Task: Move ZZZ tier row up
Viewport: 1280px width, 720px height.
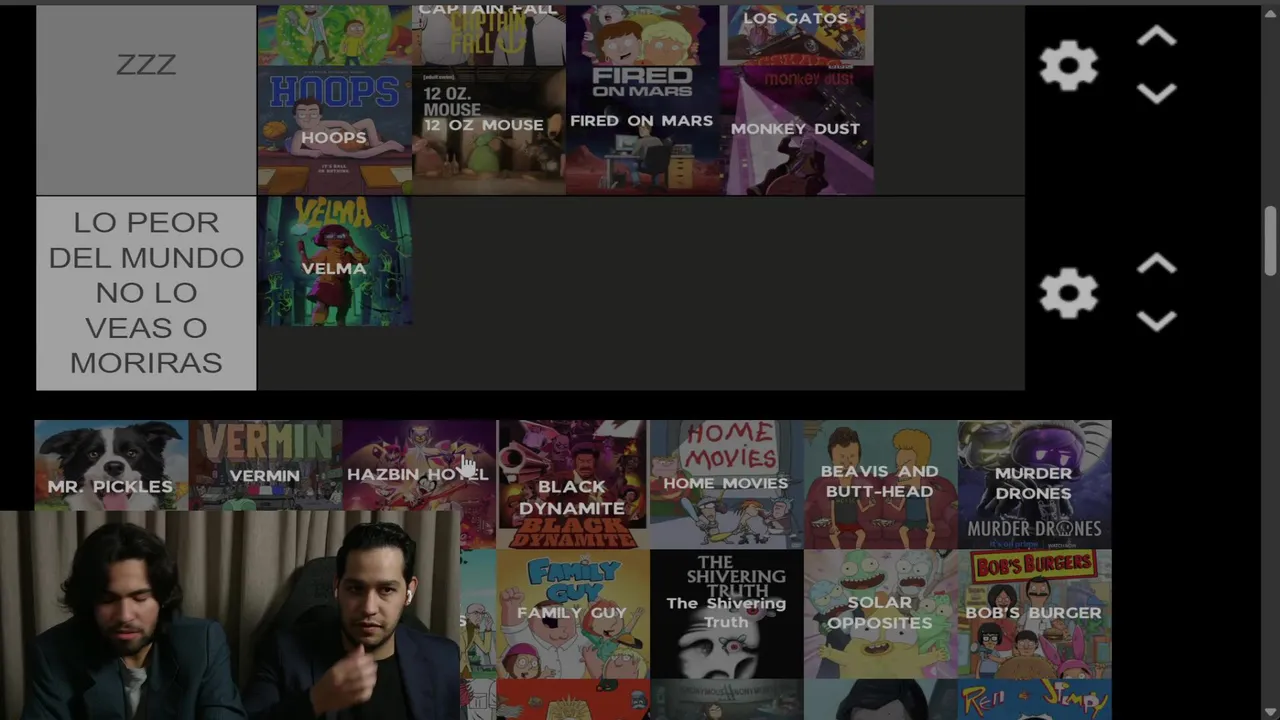Action: (x=1156, y=38)
